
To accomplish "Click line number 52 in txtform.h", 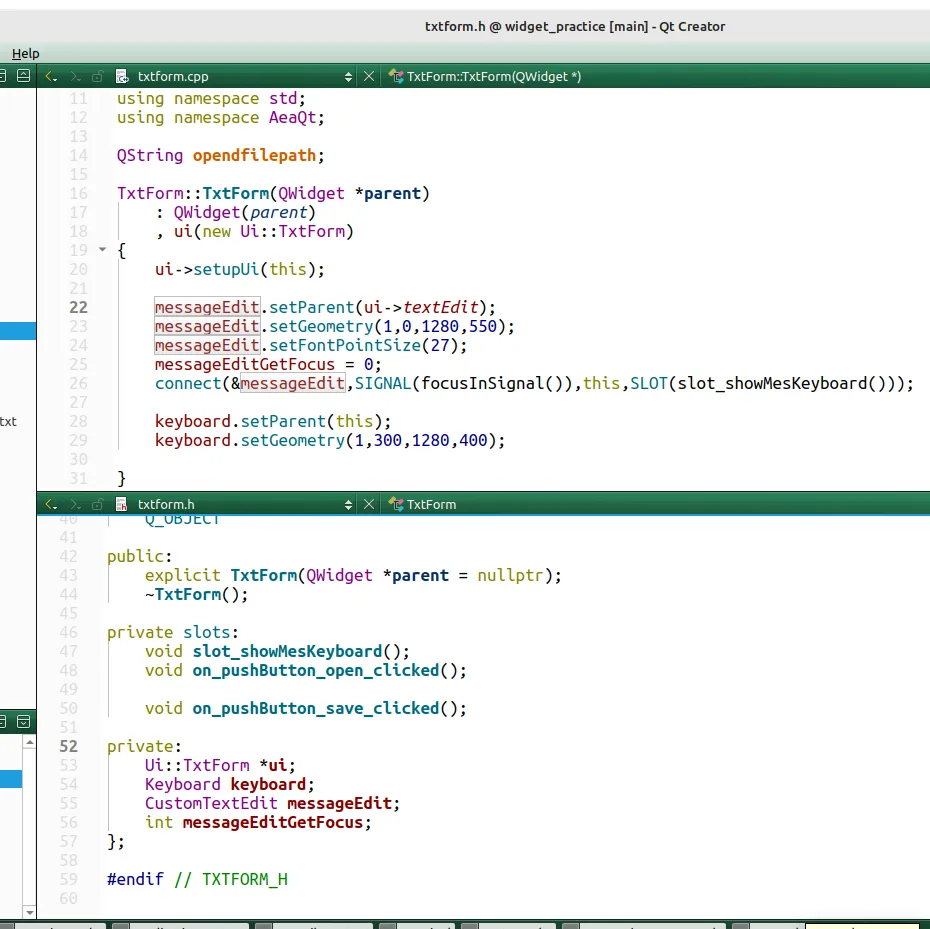I will click(x=68, y=746).
